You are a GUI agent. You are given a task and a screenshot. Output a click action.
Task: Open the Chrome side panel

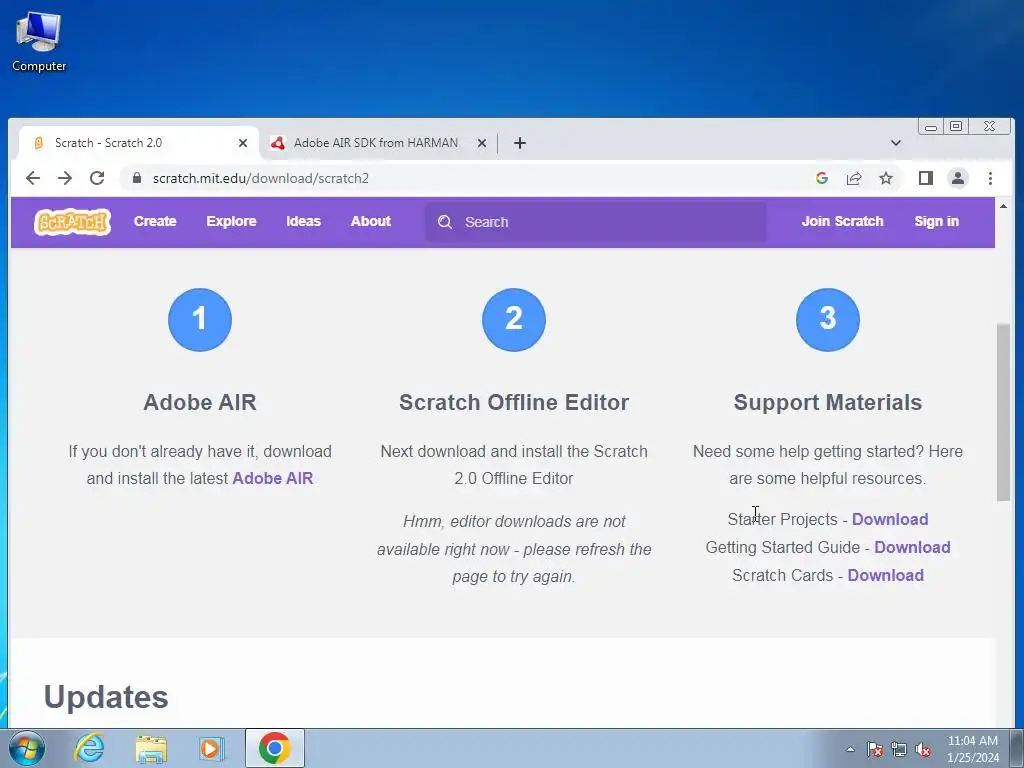[x=925, y=178]
